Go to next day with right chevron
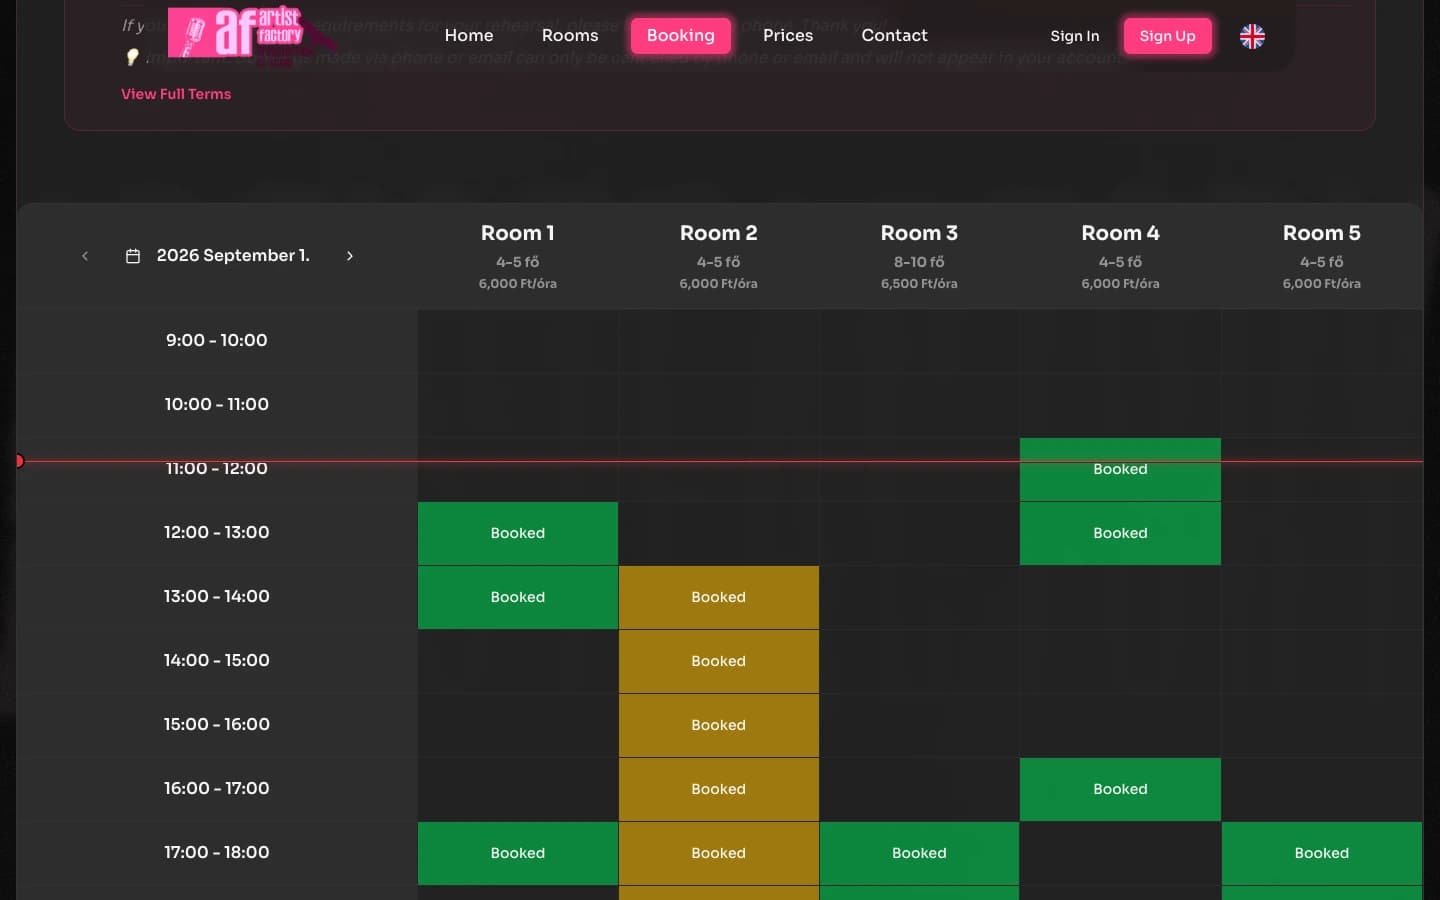1440x900 pixels. (350, 256)
